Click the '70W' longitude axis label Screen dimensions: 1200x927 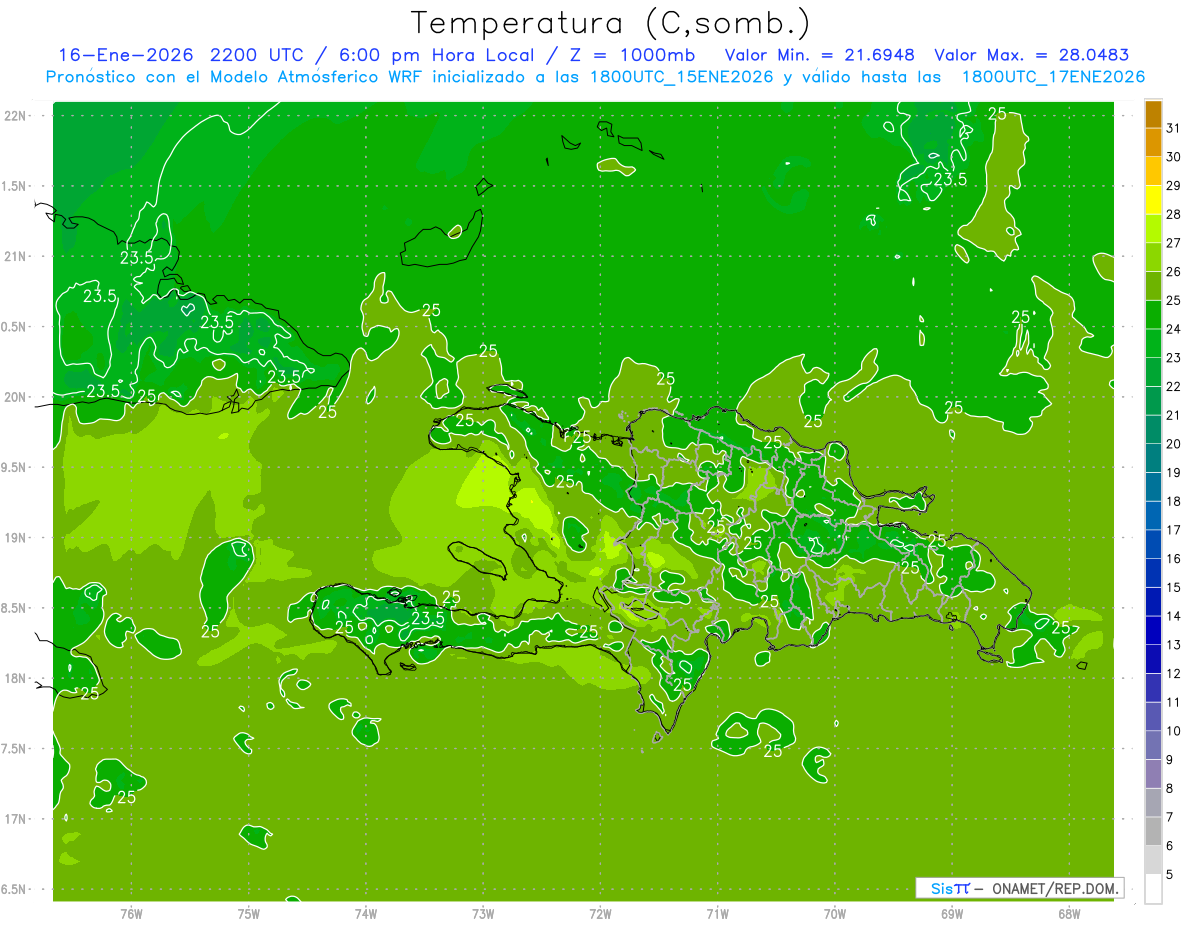click(835, 914)
